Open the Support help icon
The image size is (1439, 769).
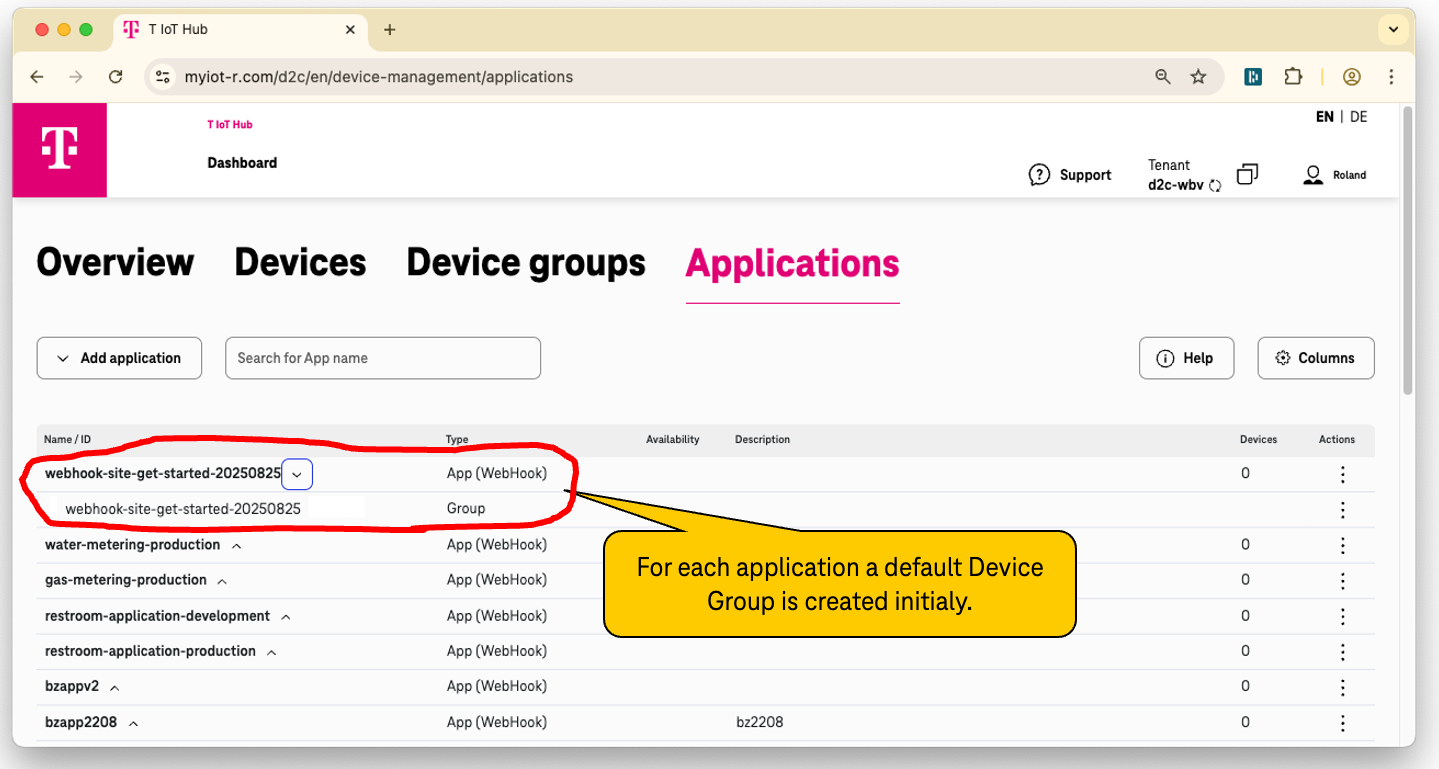1041,174
